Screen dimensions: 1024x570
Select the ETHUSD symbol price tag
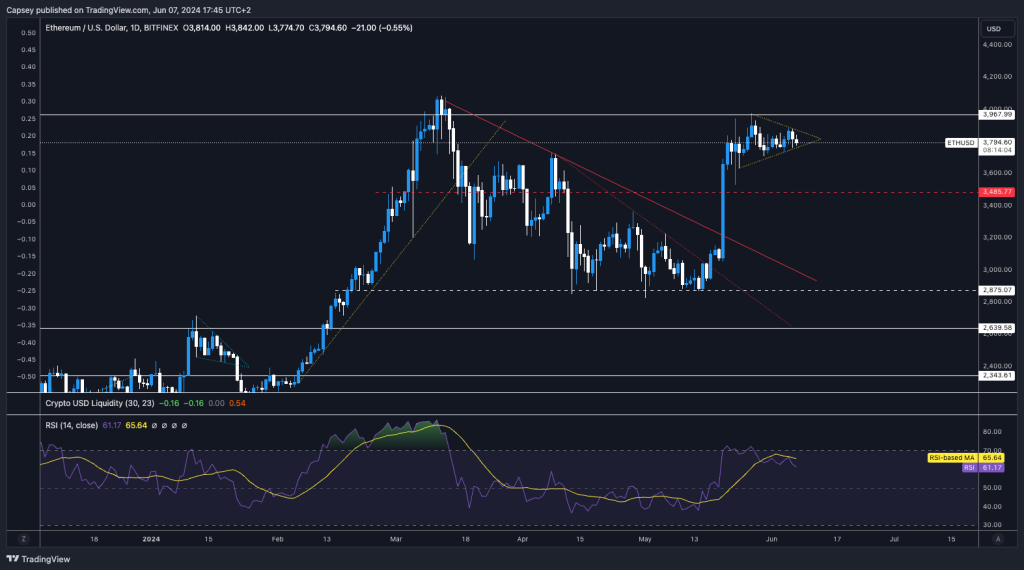[x=961, y=142]
